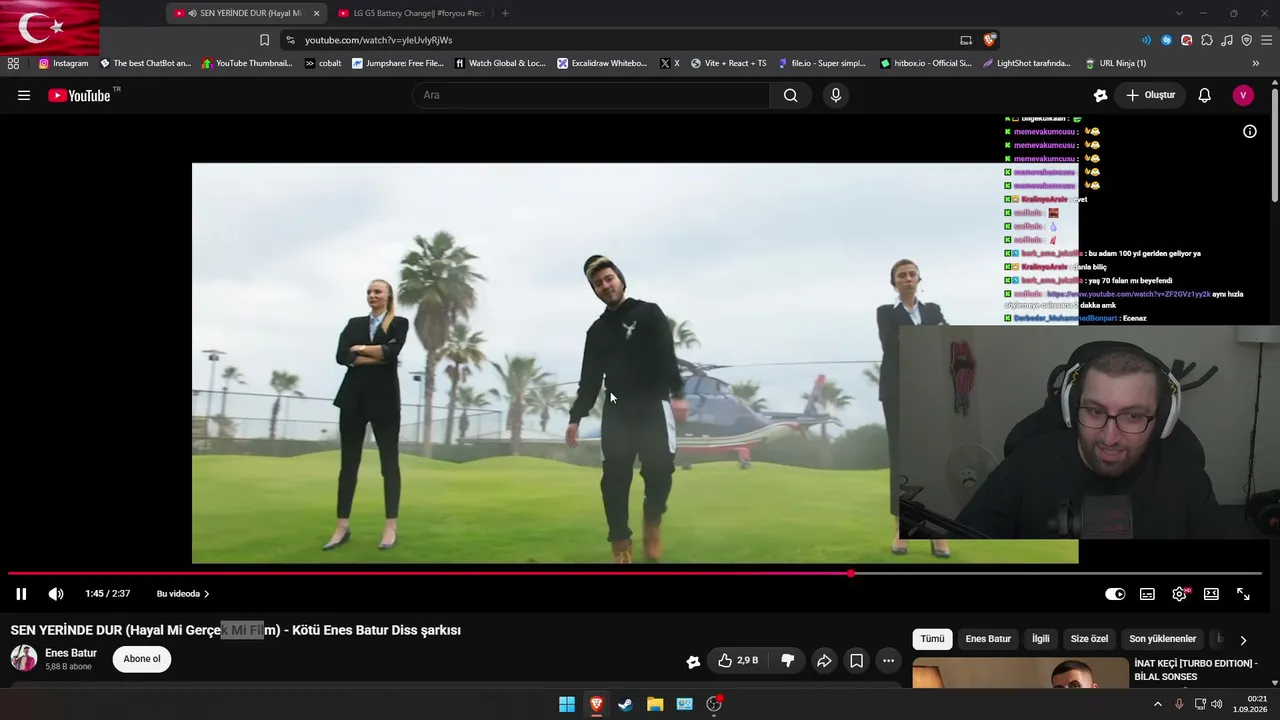The image size is (1280, 720).
Task: Pause the video
Action: coord(21,594)
